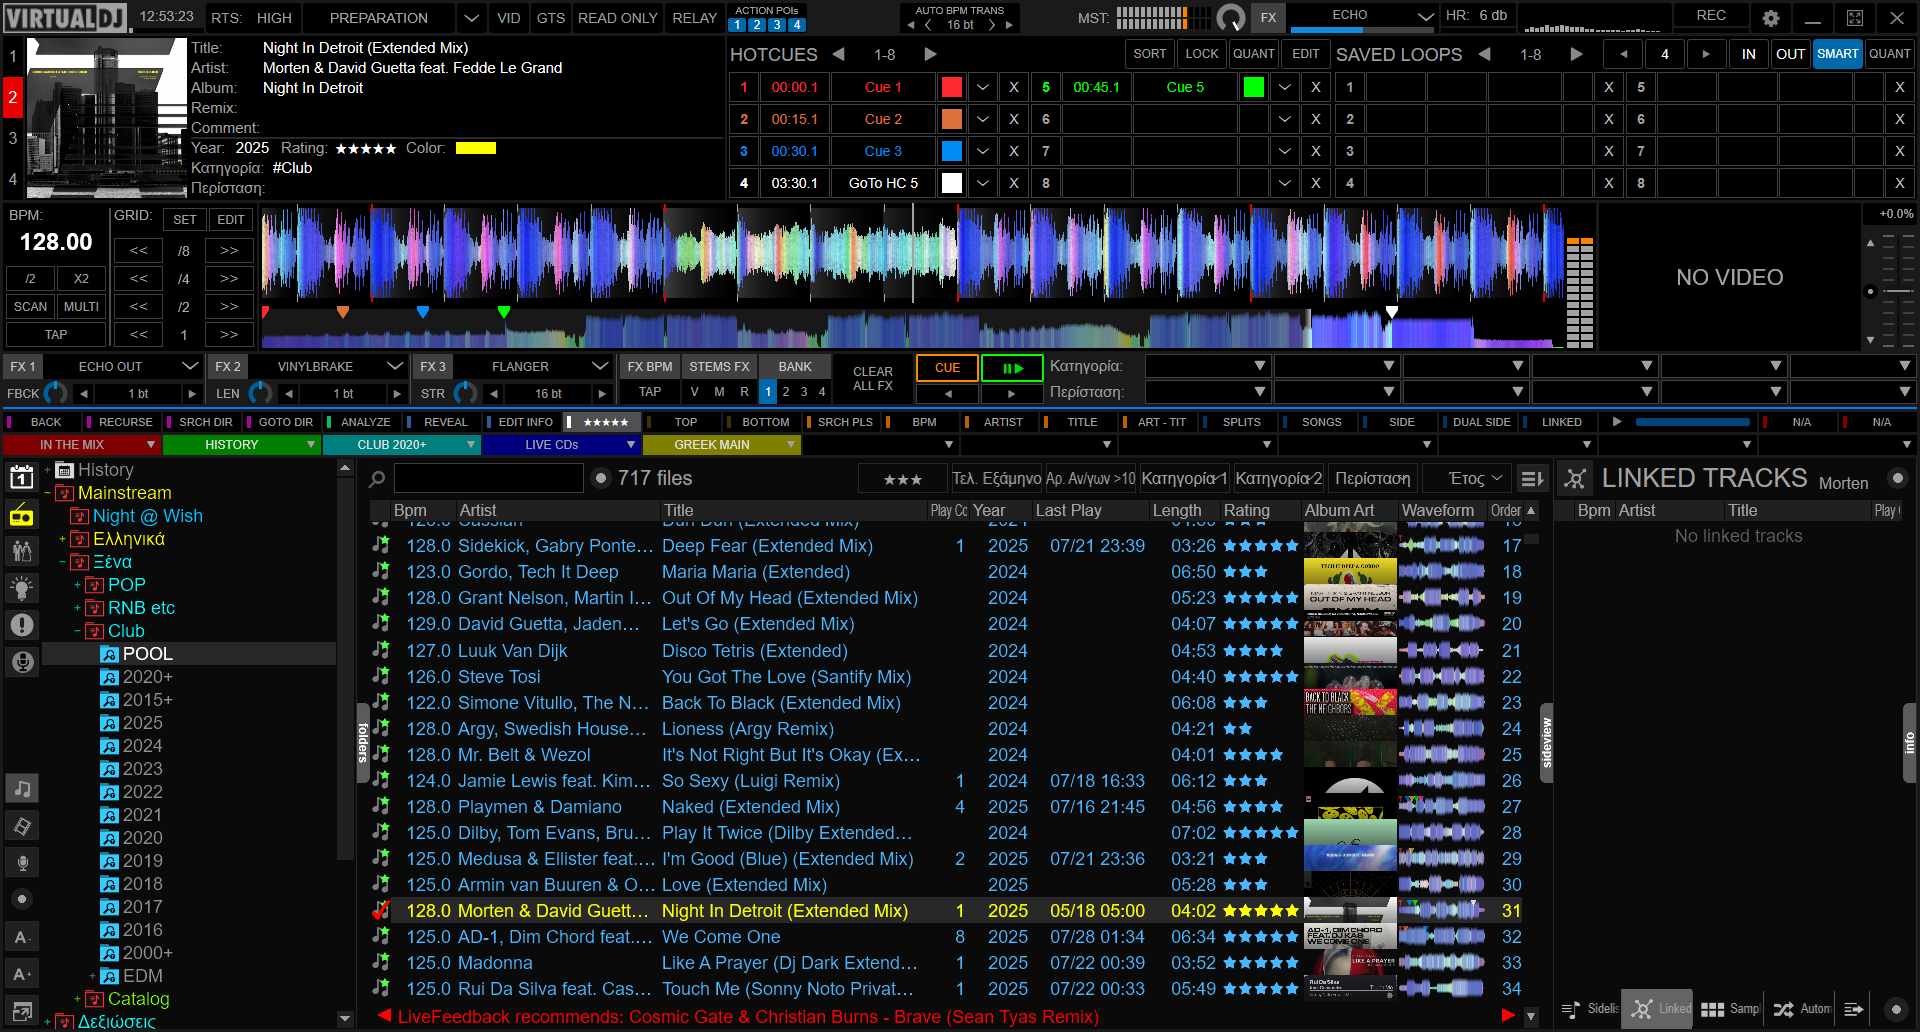Viewport: 1920px width, 1032px height.
Task: Enable the master FX button
Action: (1268, 18)
